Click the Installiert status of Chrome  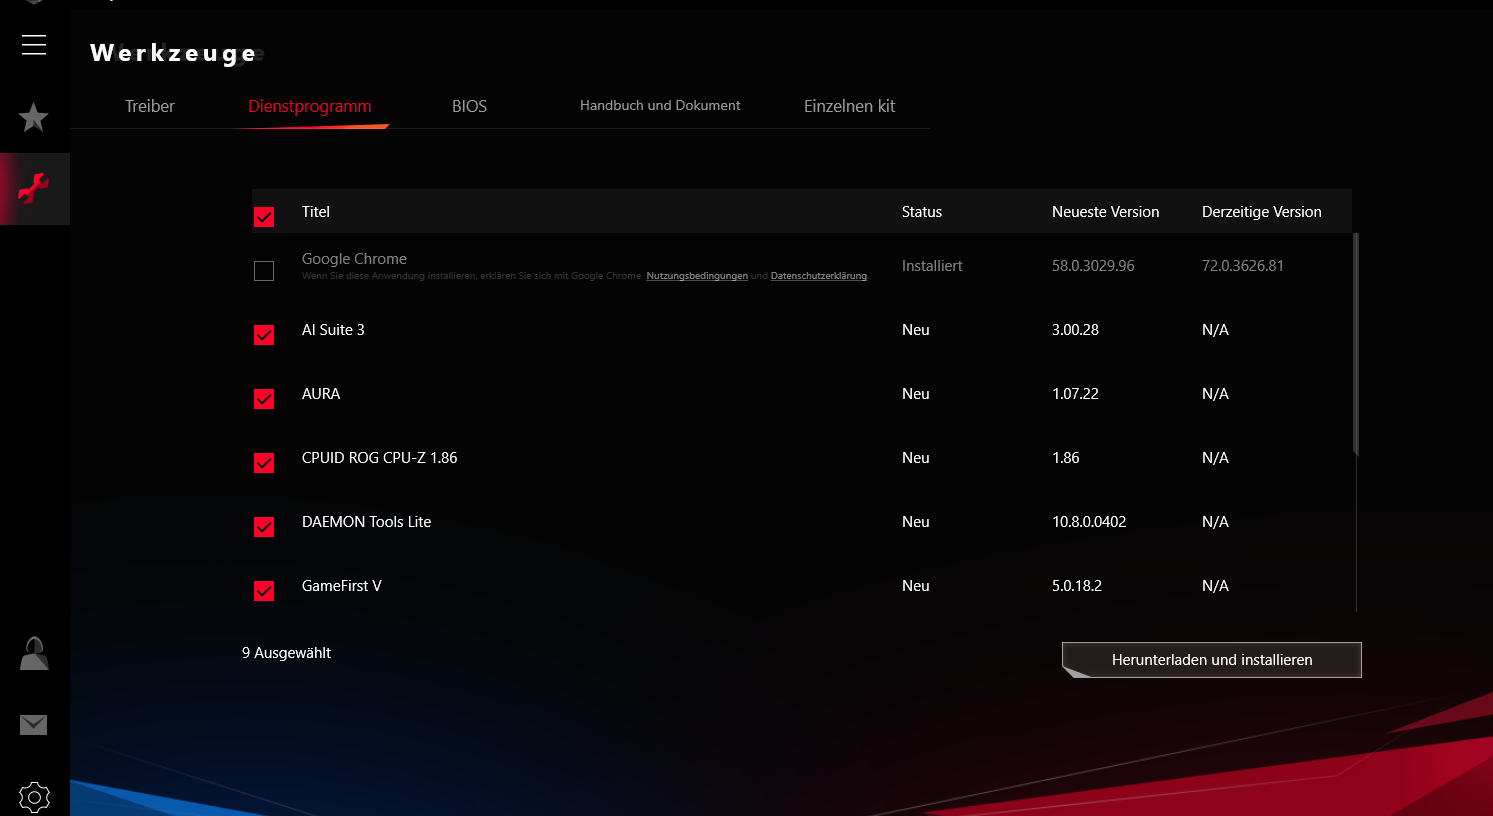pyautogui.click(x=932, y=266)
